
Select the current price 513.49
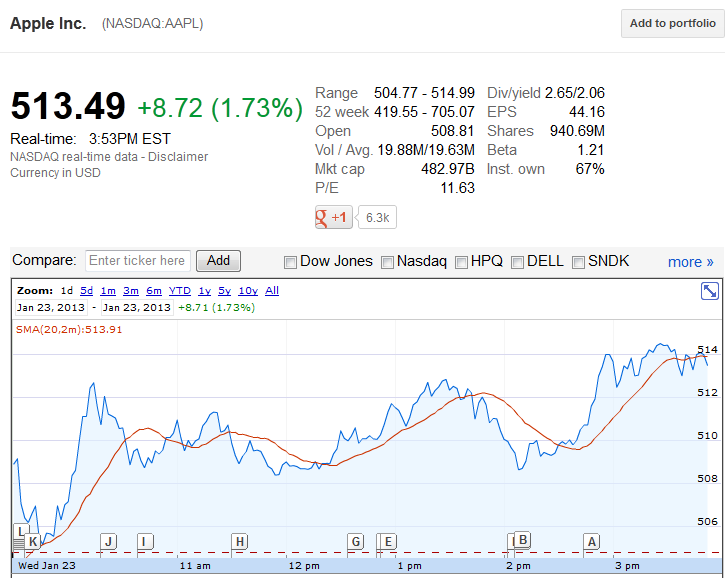click(68, 106)
